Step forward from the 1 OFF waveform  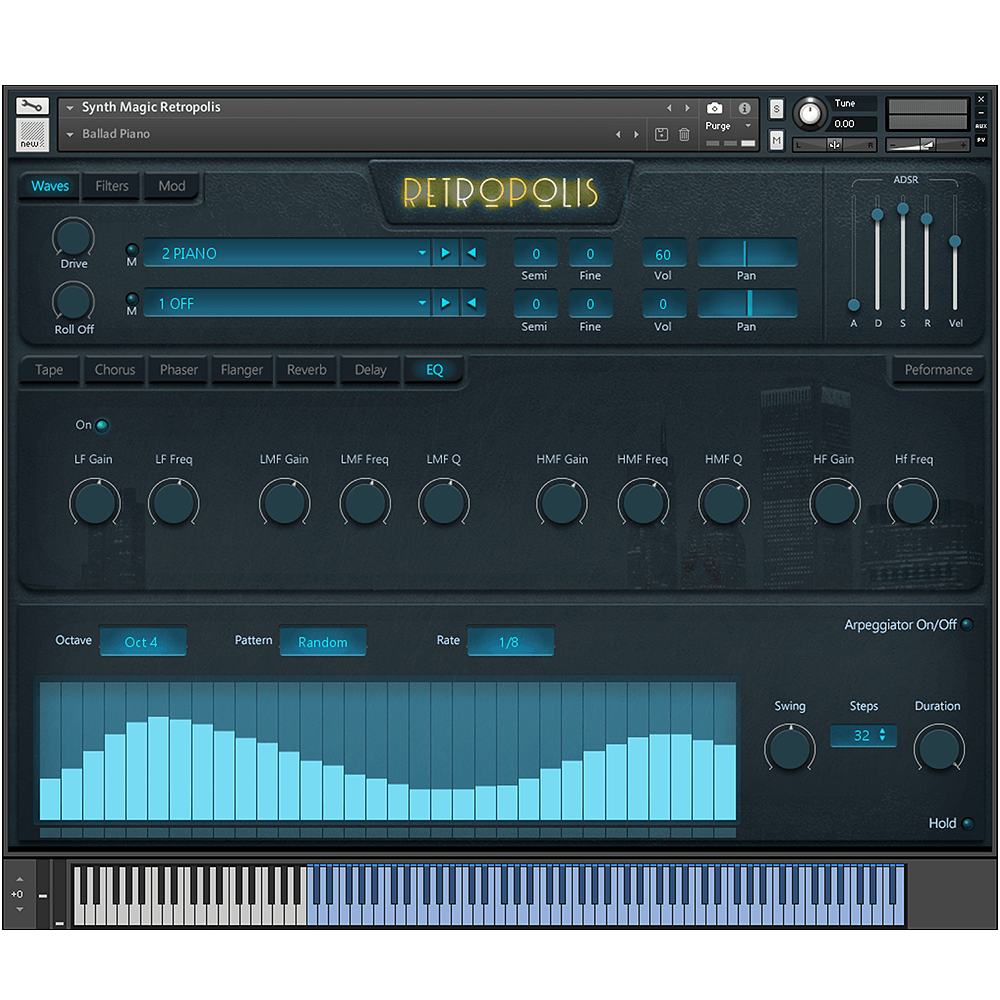[445, 303]
